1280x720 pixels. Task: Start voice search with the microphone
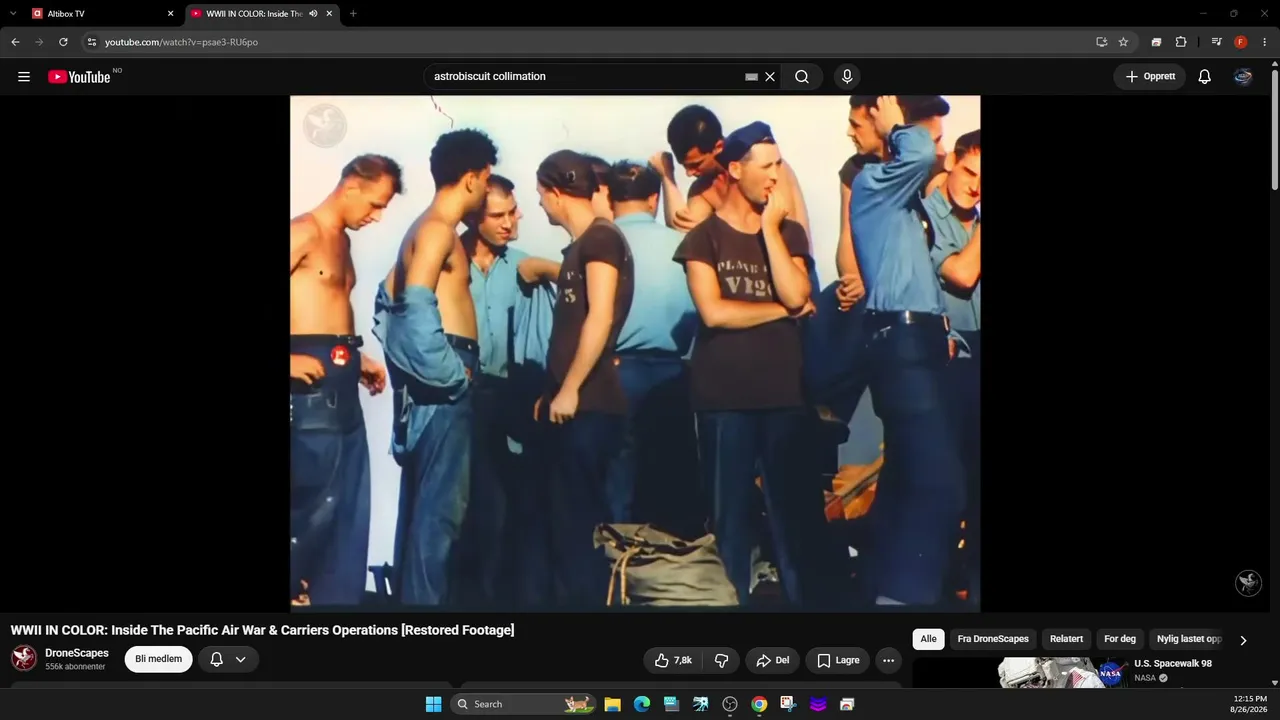(847, 77)
